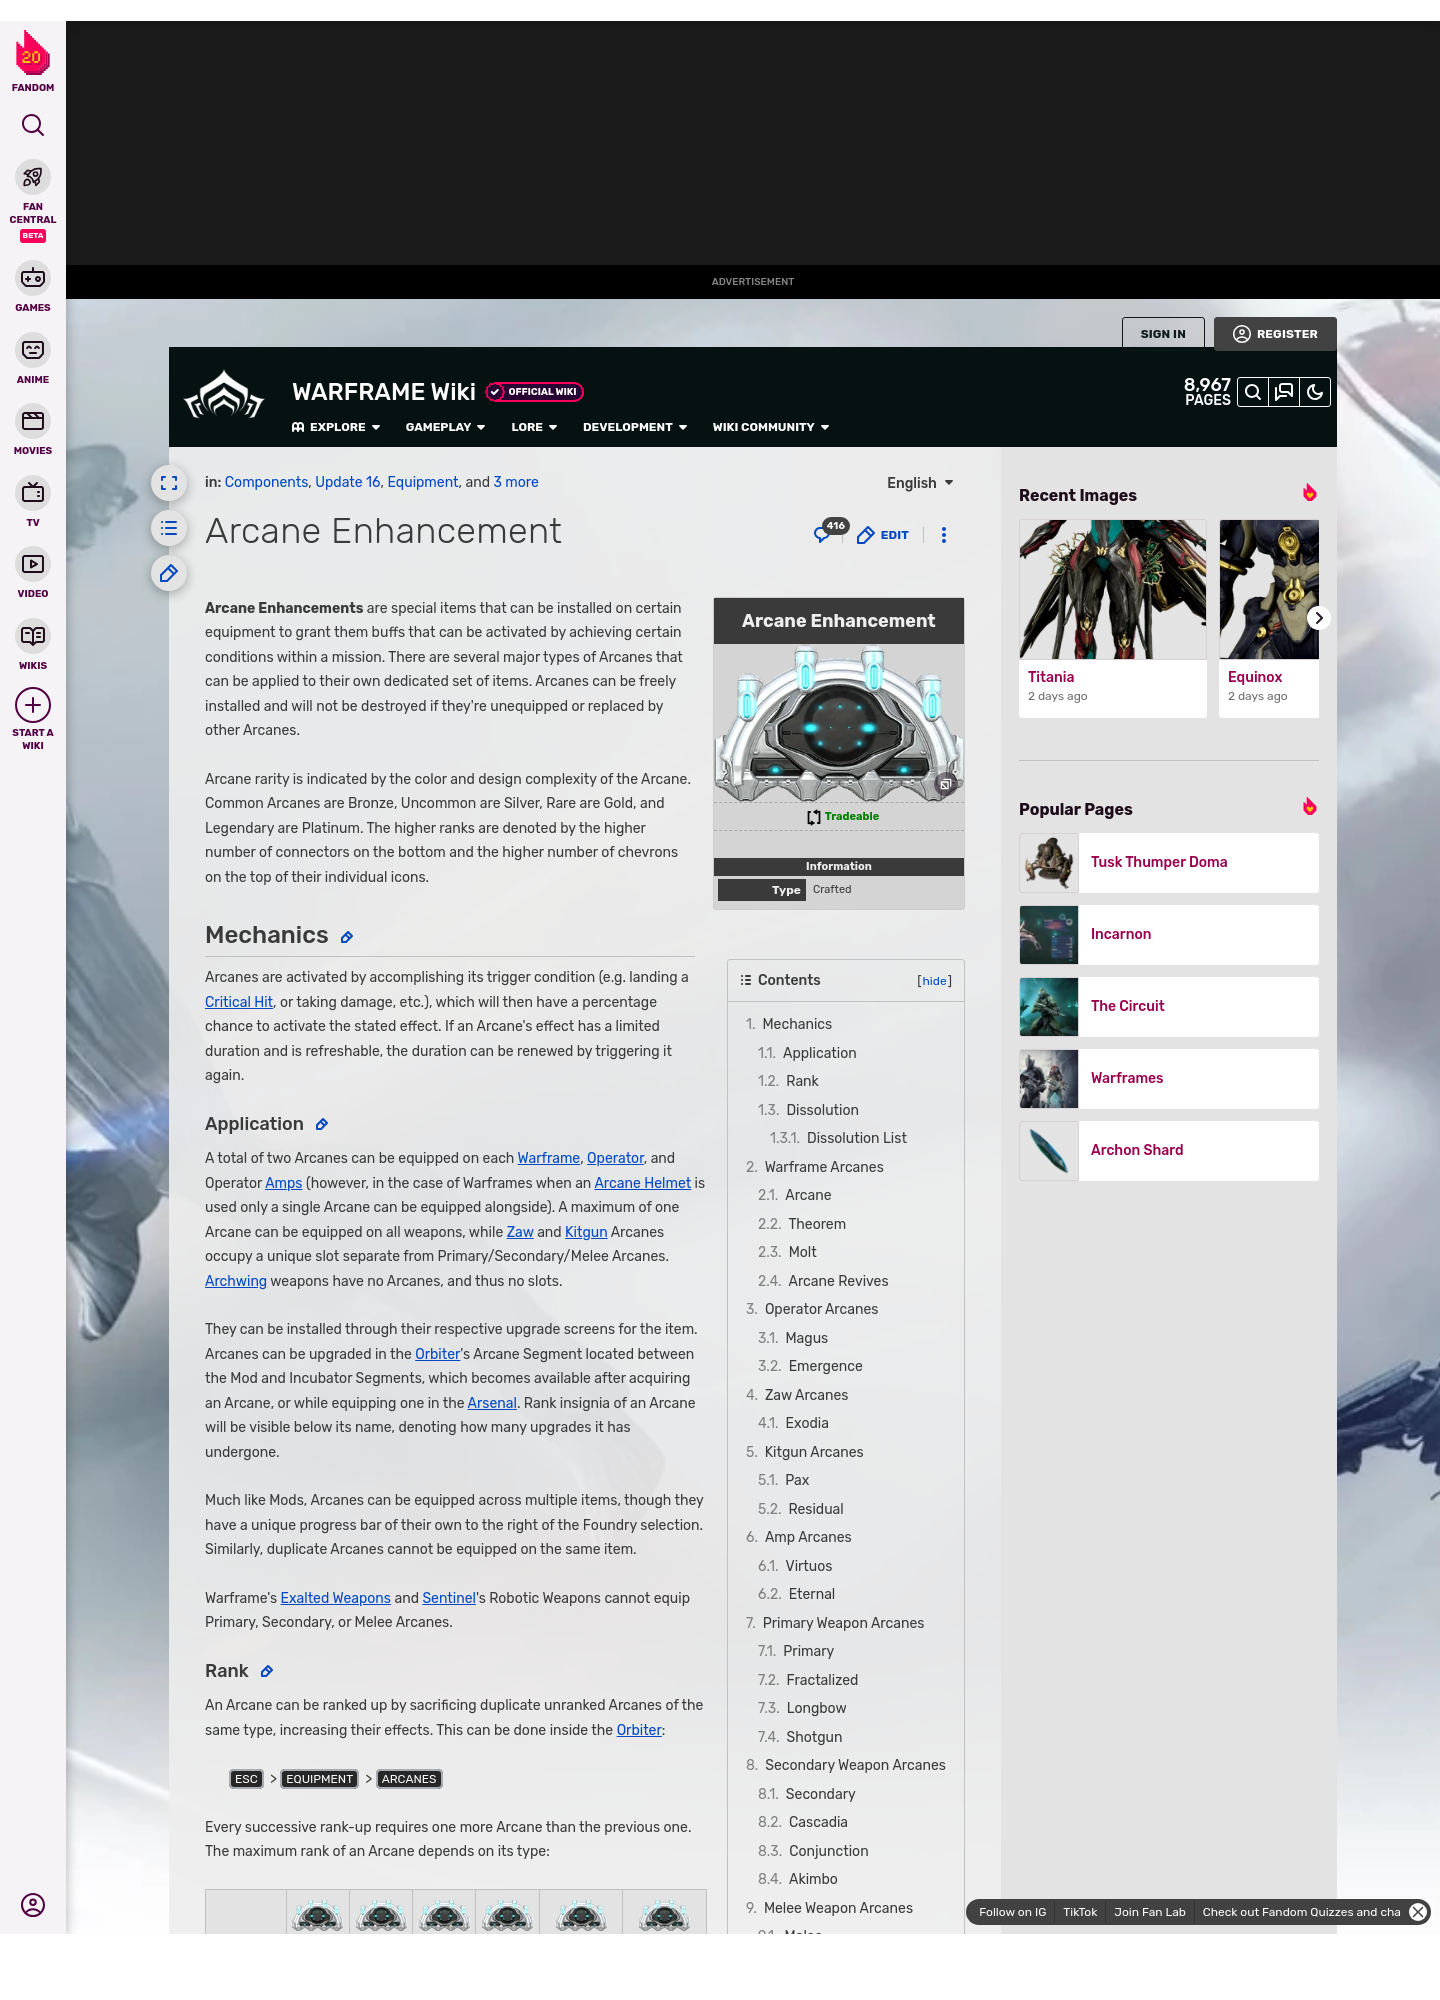Click the Edit button beside the title
Viewport: 1440px width, 2000px height.
coord(883,535)
